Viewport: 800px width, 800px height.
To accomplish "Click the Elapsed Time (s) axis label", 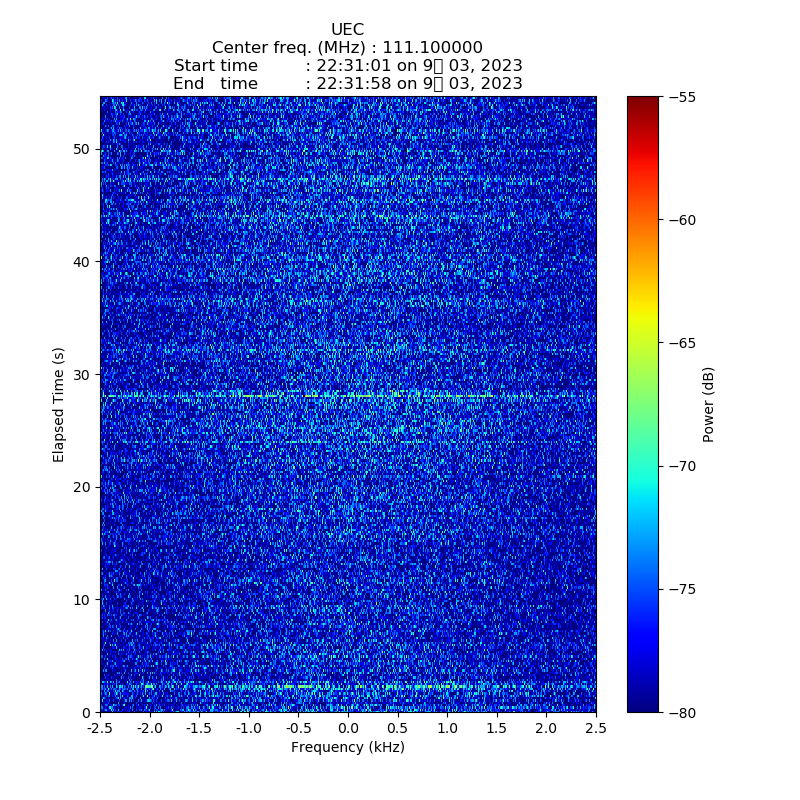I will (x=59, y=404).
